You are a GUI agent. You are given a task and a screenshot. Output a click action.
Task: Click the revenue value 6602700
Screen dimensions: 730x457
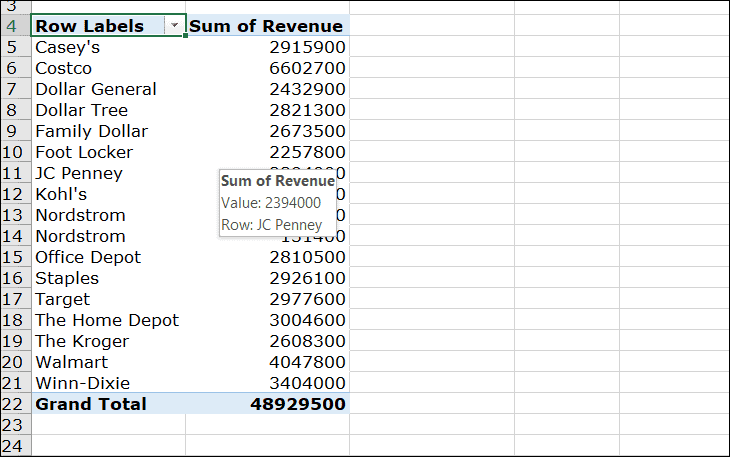click(x=307, y=68)
